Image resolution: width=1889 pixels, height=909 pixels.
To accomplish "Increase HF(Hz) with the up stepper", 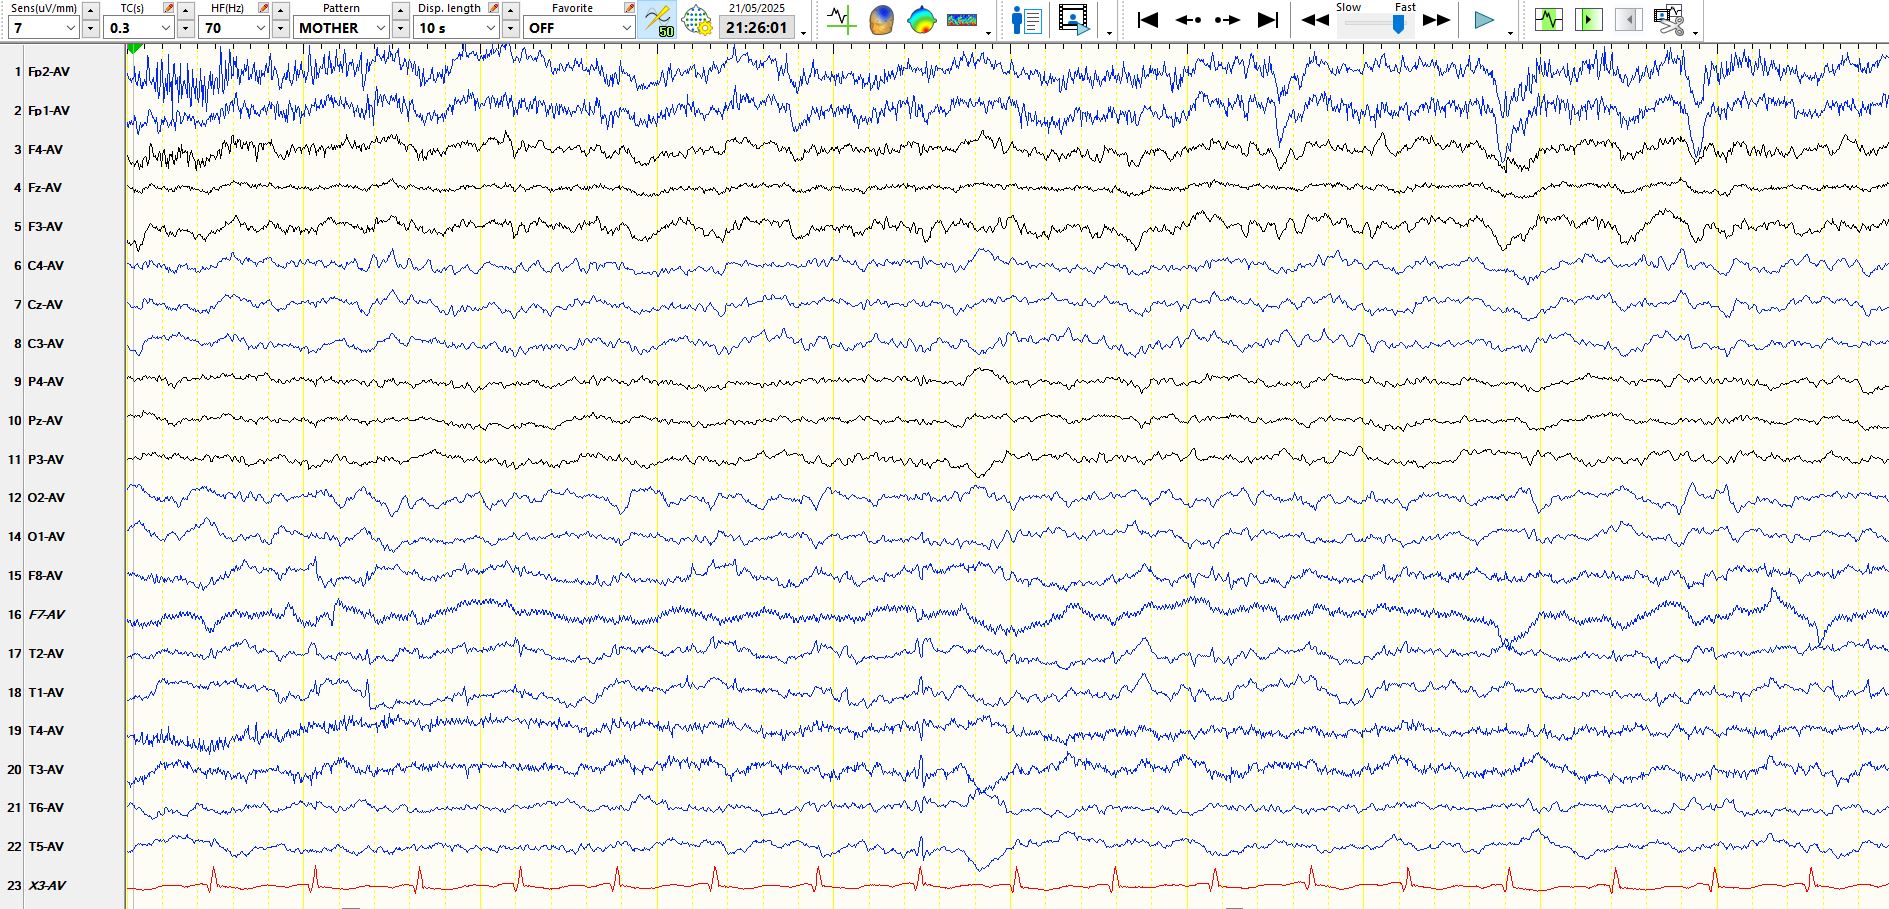I will point(281,9).
